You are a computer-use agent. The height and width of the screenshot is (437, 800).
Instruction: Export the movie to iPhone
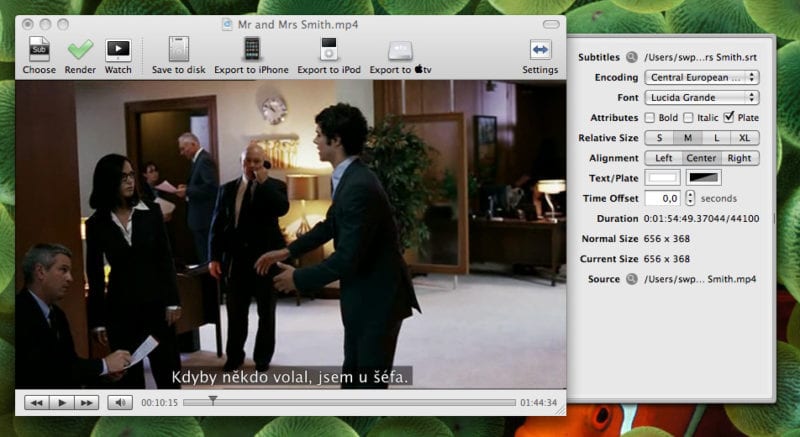point(252,56)
